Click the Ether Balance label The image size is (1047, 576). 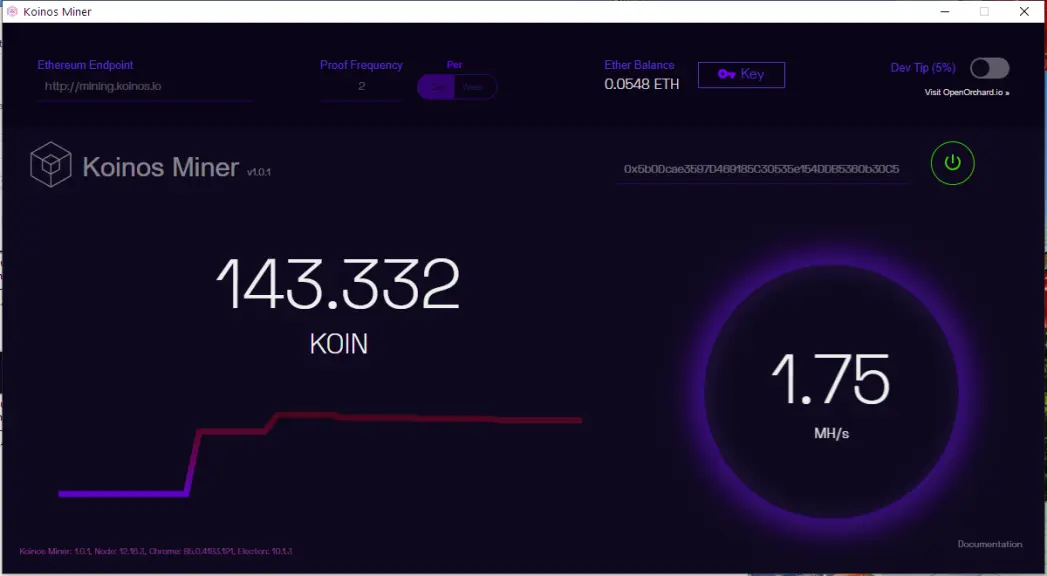[639, 65]
